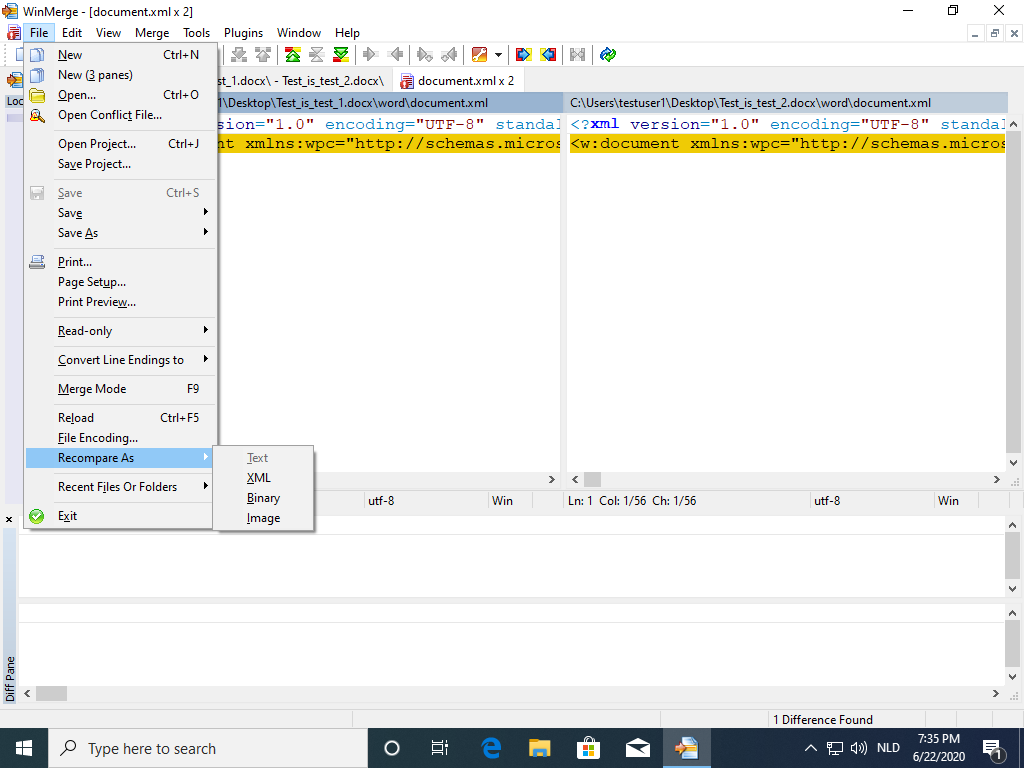Click the NLD language indicator
1024x768 pixels.
click(x=888, y=748)
